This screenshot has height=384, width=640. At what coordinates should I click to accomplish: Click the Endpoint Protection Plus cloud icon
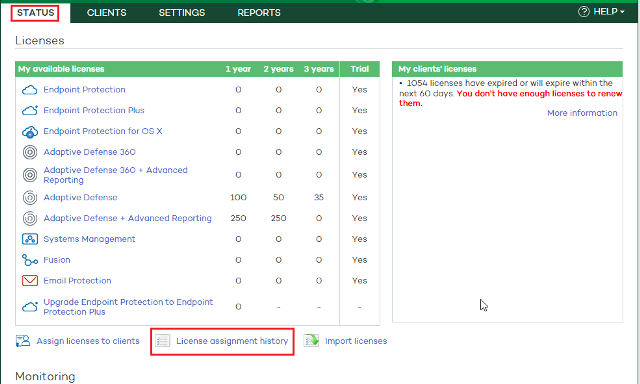point(29,110)
